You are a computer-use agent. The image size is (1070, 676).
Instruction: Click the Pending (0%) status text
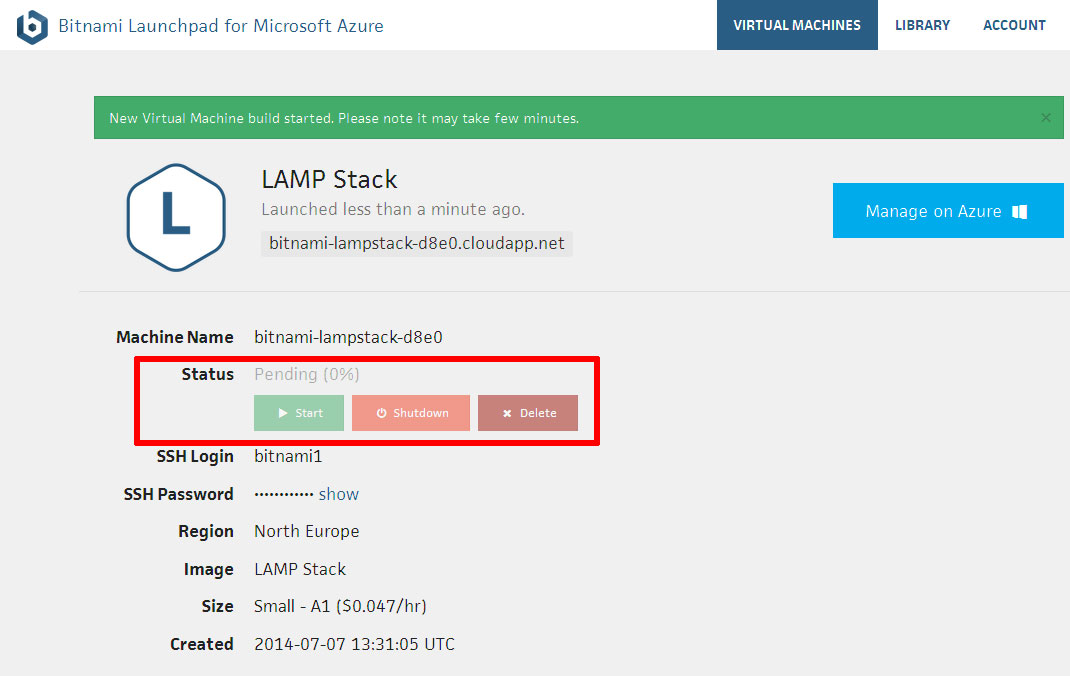[x=306, y=374]
